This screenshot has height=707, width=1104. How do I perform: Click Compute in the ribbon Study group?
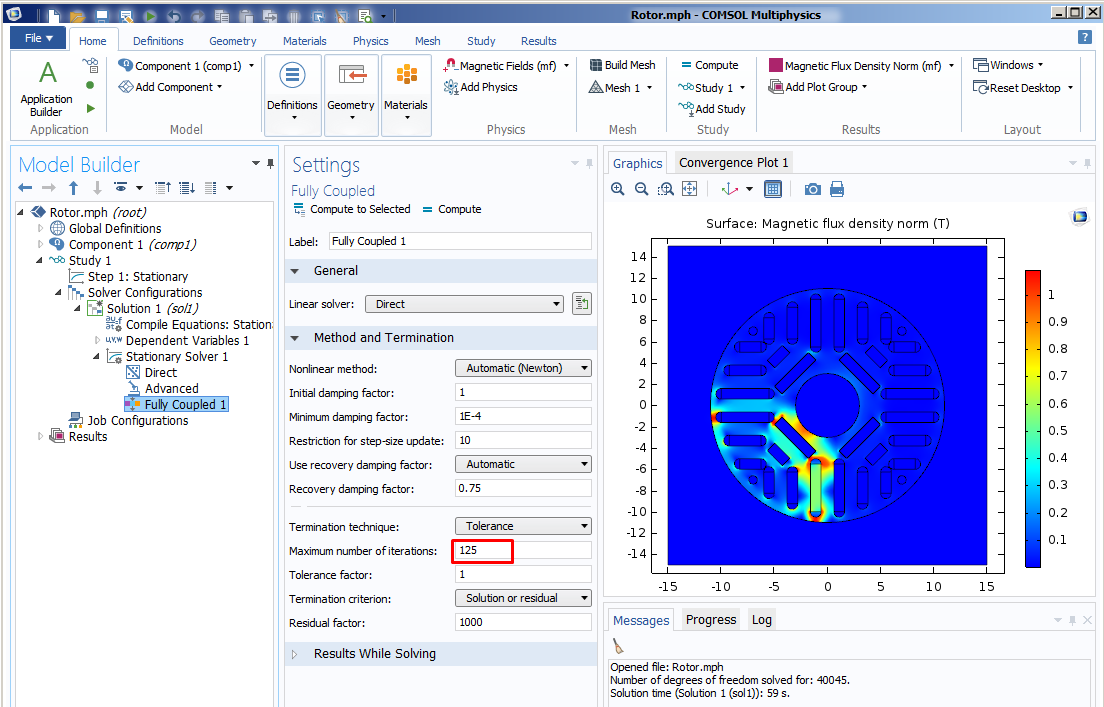pos(709,65)
